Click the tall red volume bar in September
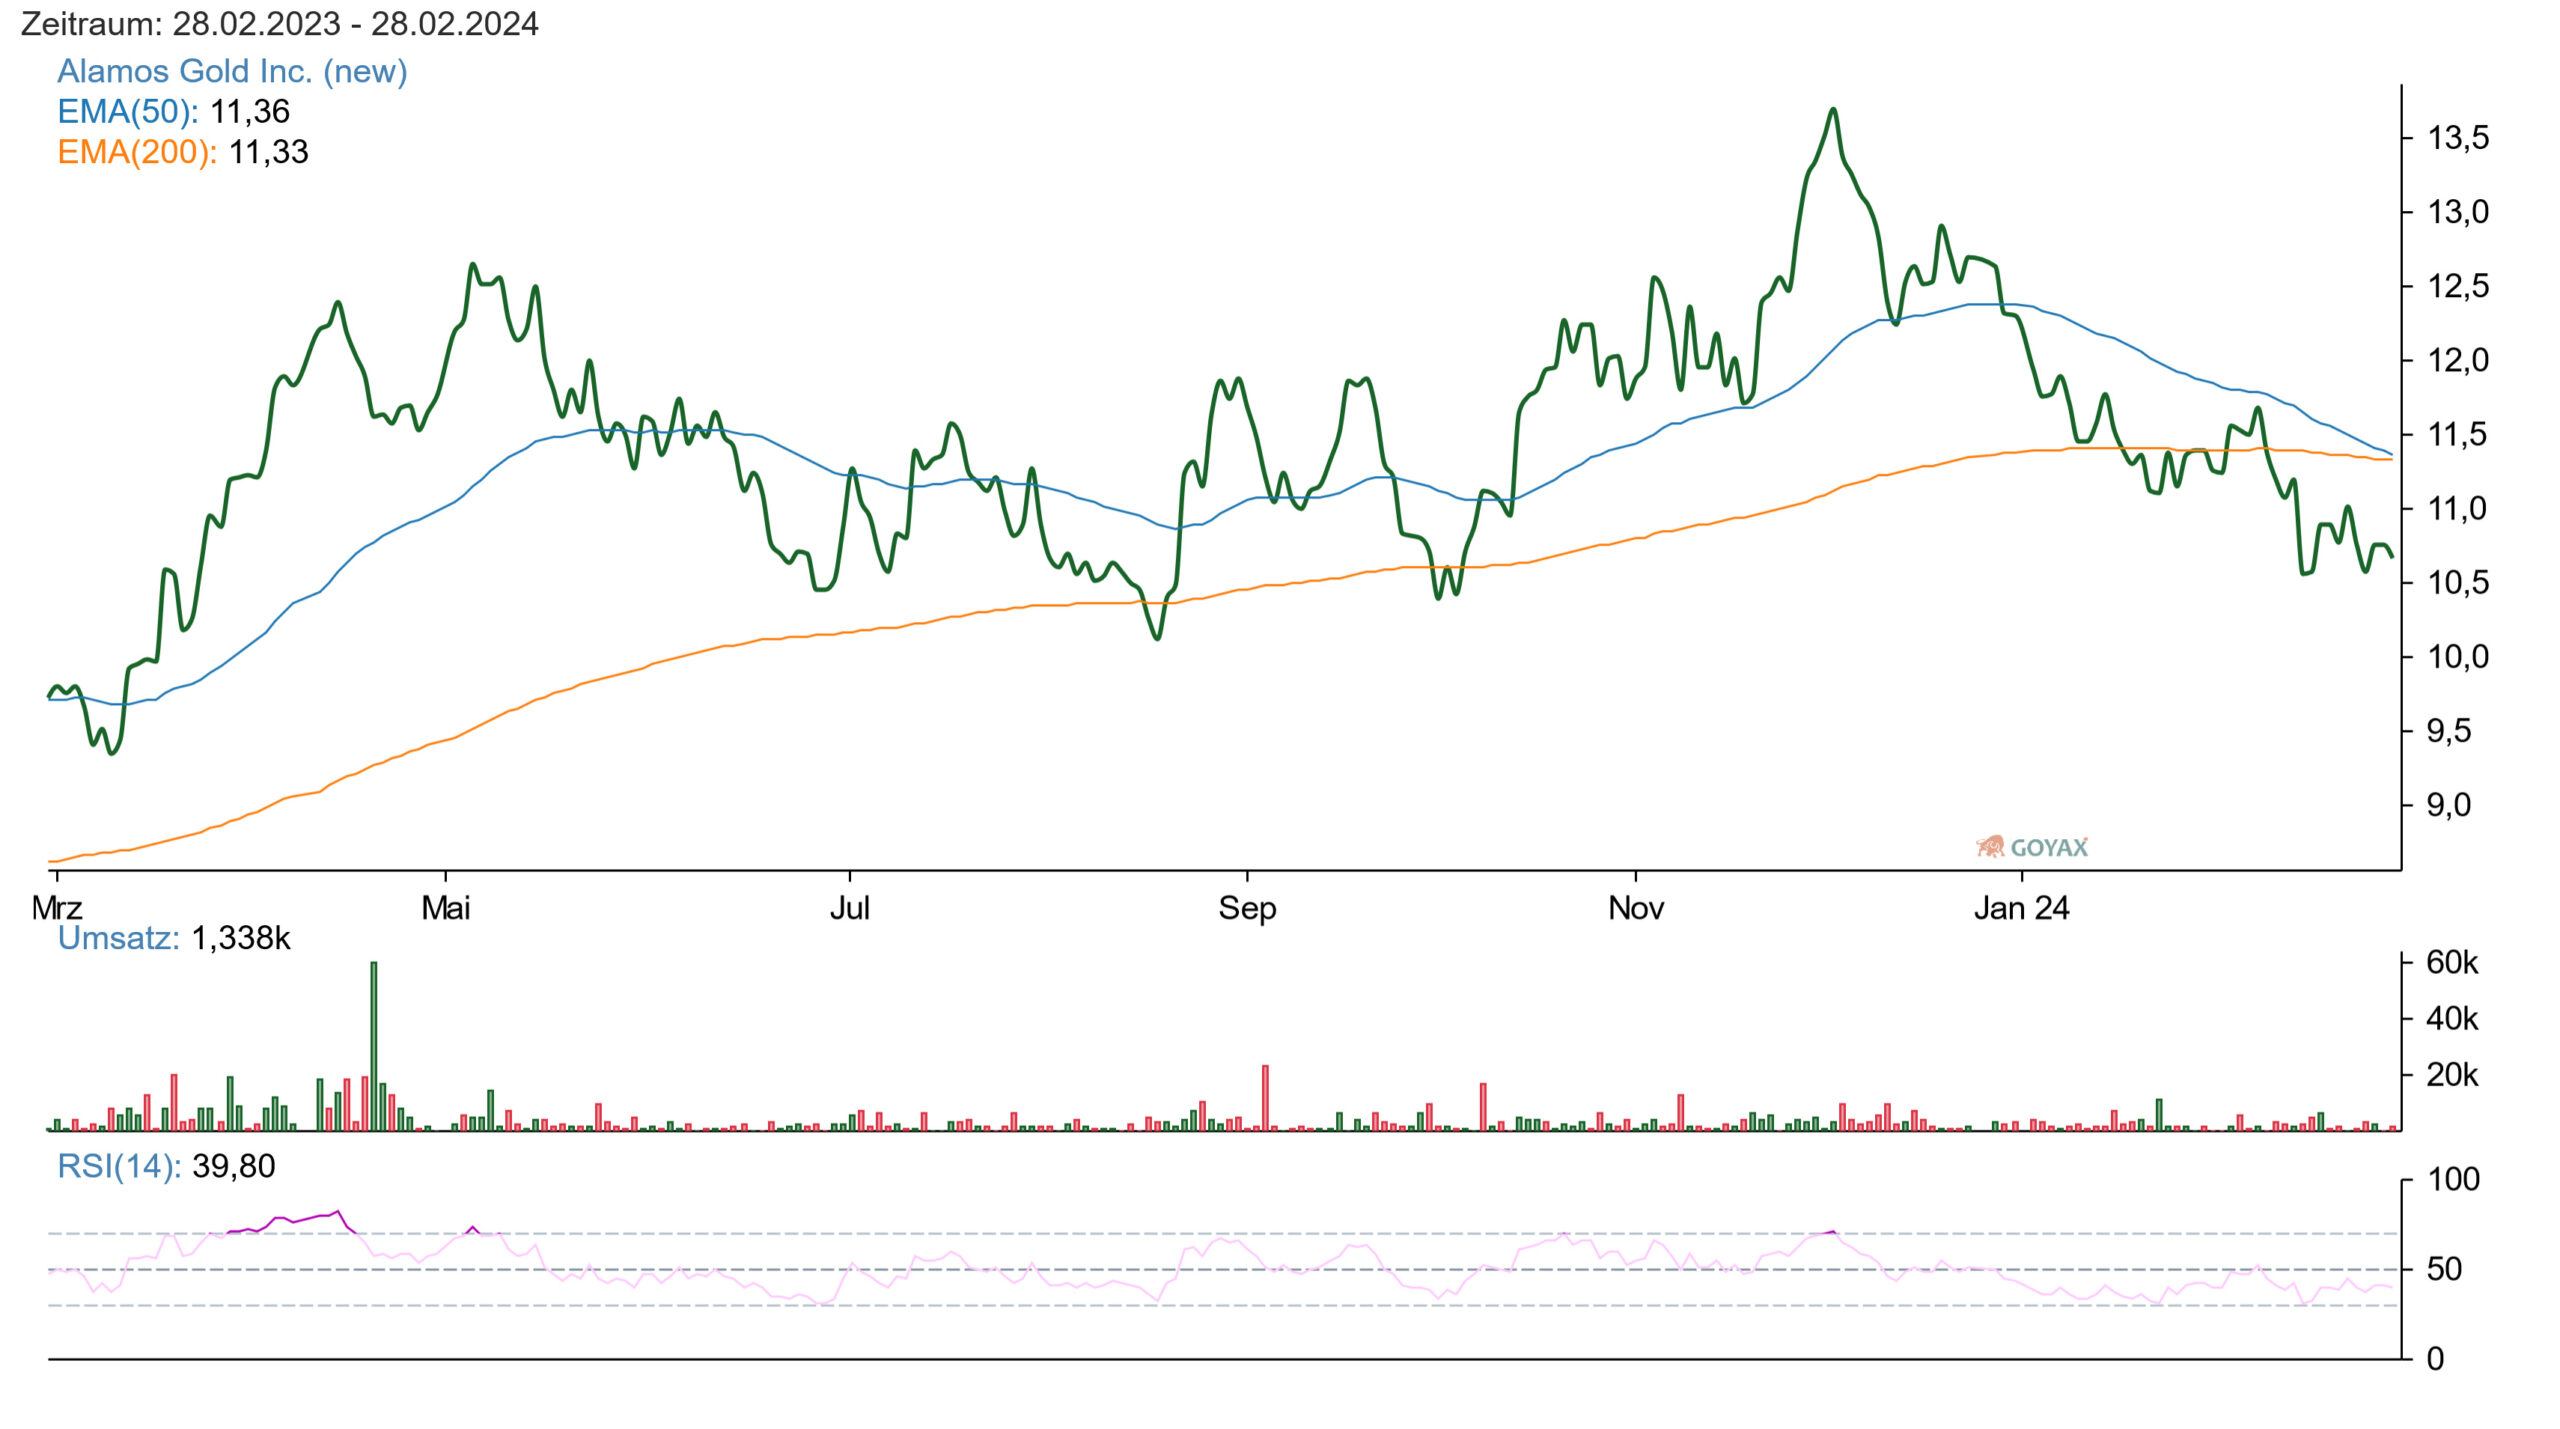This screenshot has height=1429, width=2560. [1265, 1098]
